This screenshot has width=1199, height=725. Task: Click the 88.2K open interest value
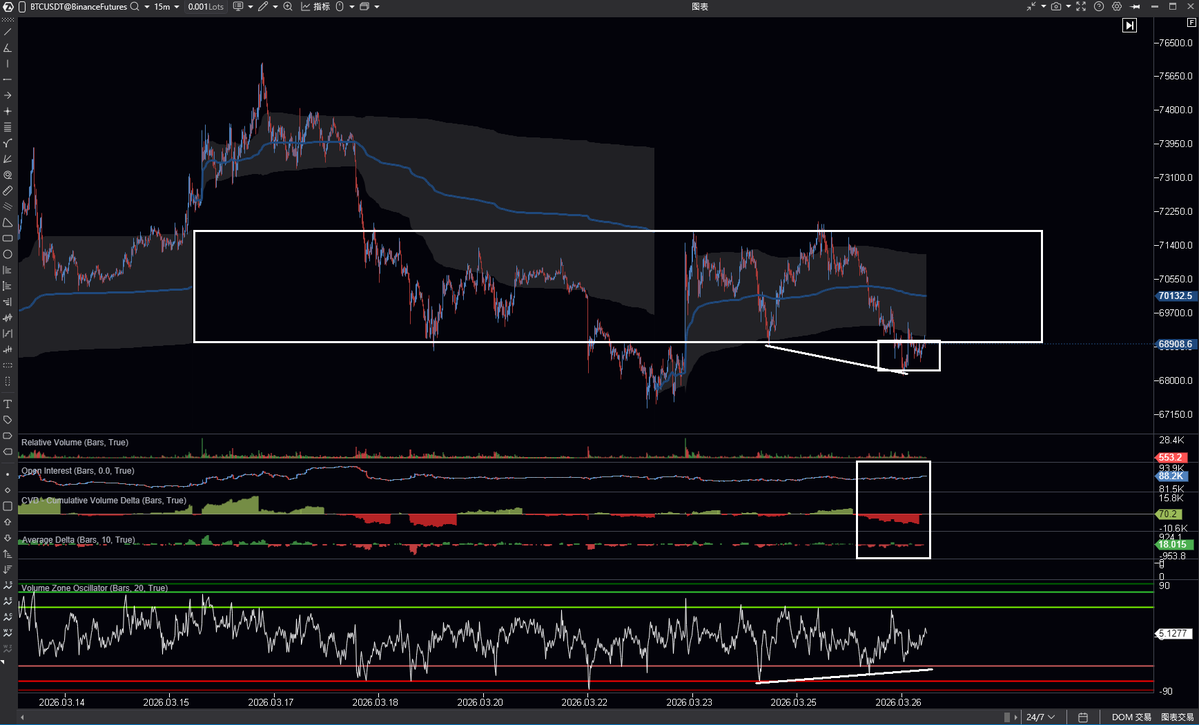1171,476
